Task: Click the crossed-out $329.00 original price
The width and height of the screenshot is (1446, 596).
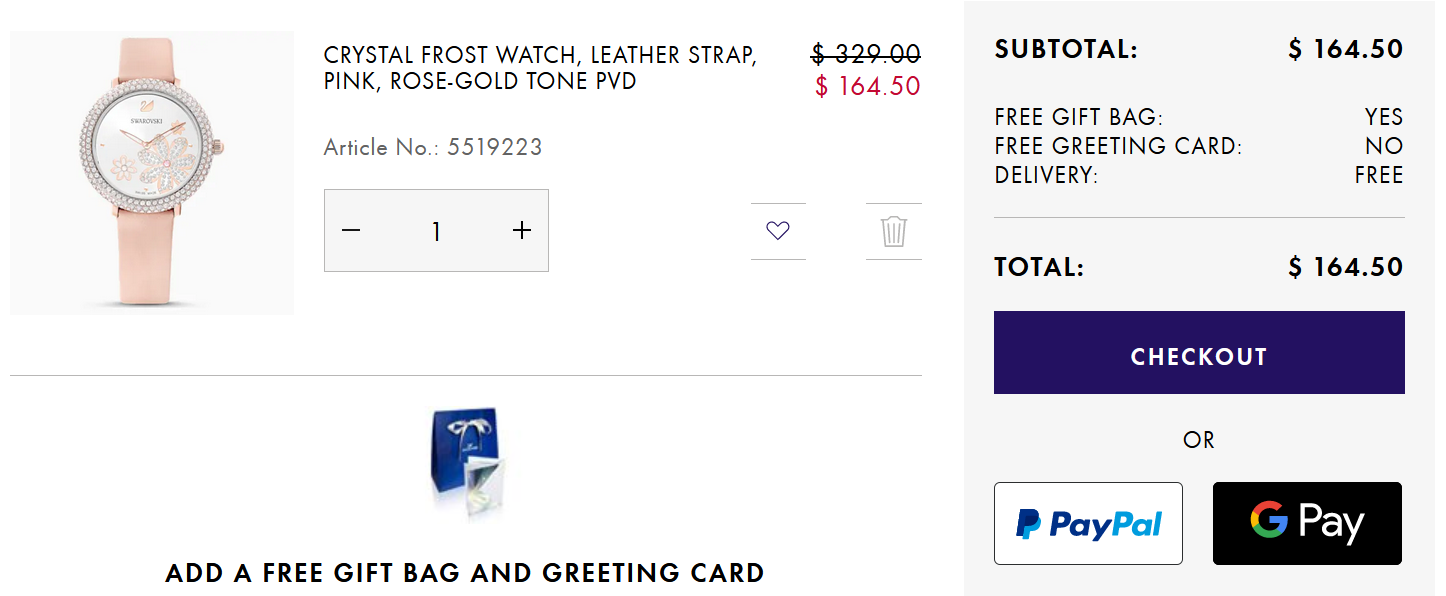Action: (x=866, y=54)
